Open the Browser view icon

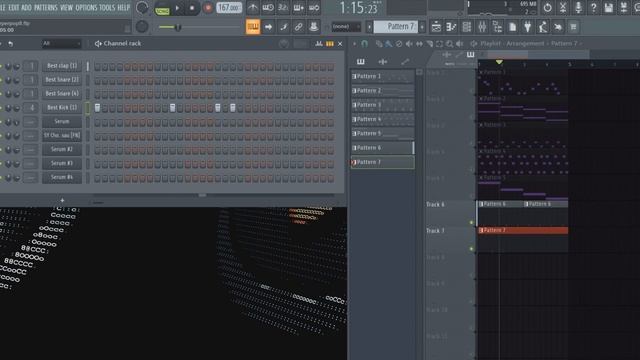point(497,27)
